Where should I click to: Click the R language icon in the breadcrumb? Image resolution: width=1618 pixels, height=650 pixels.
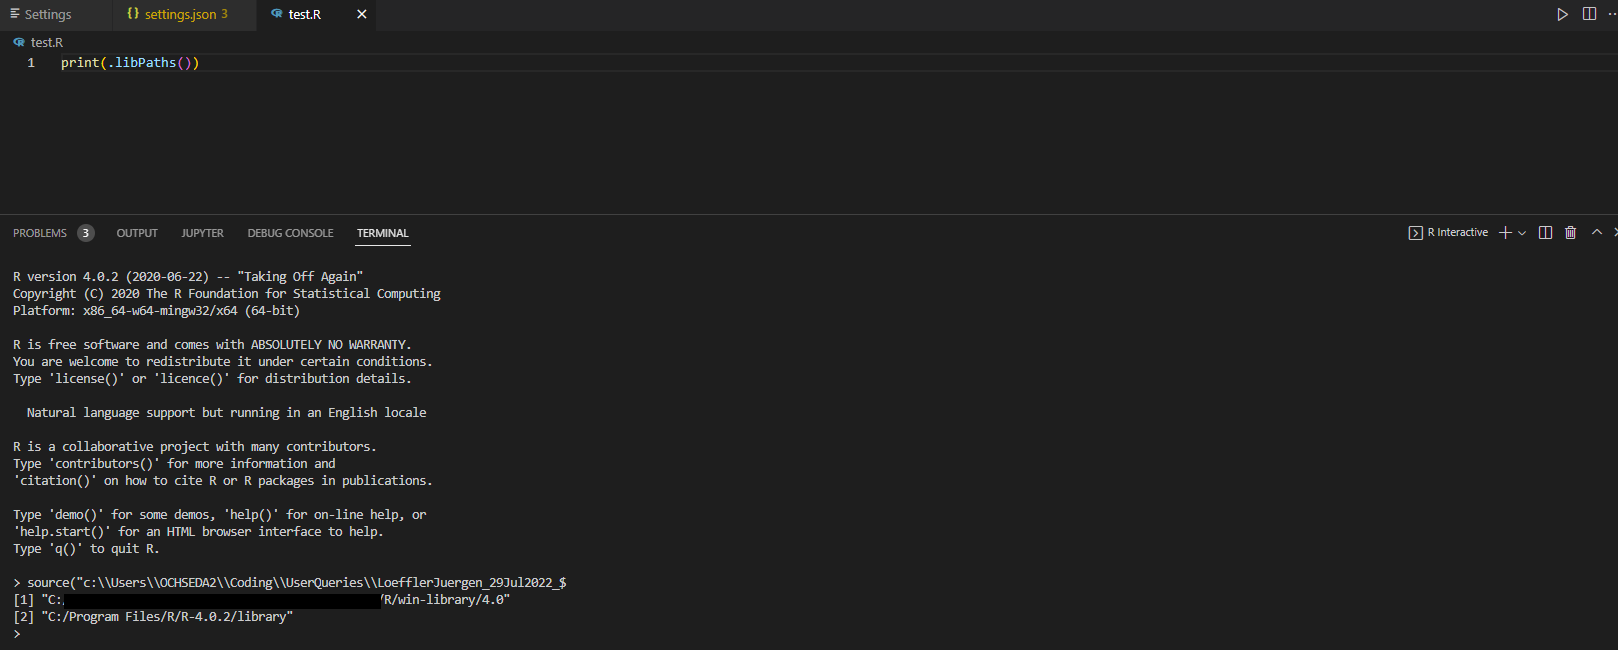pos(18,42)
